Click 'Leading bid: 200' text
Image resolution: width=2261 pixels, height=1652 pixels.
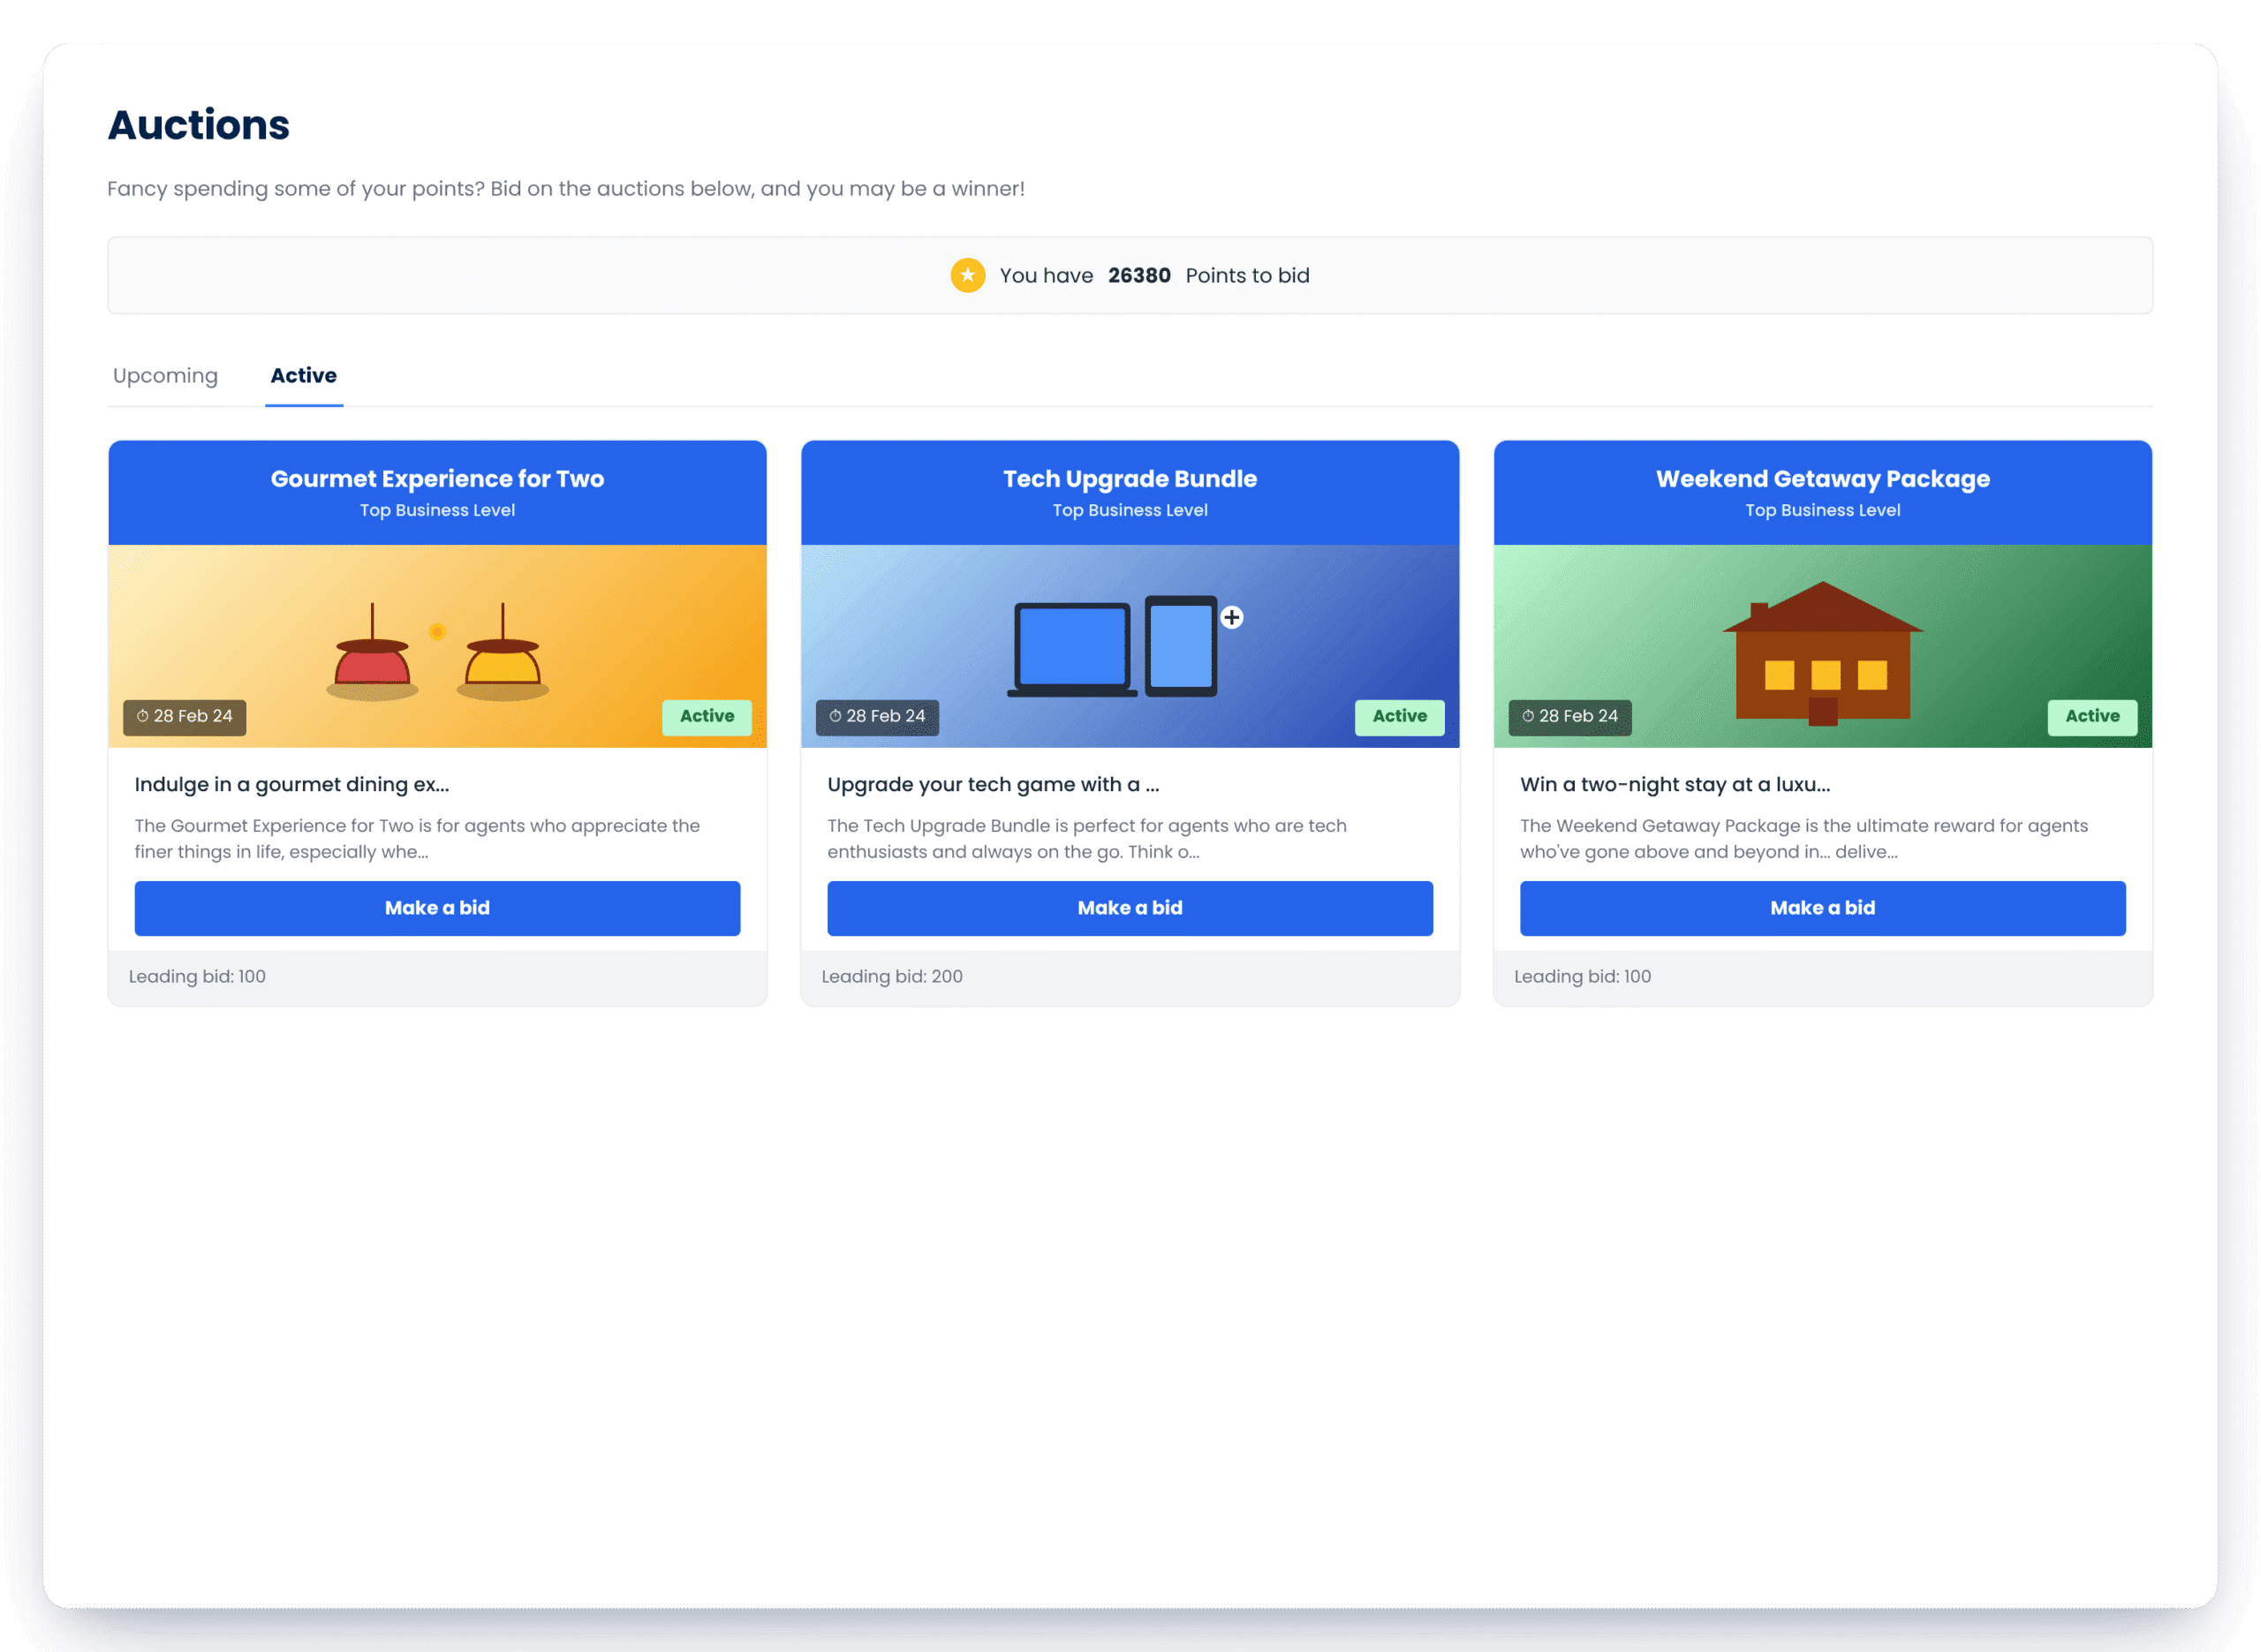(x=892, y=976)
